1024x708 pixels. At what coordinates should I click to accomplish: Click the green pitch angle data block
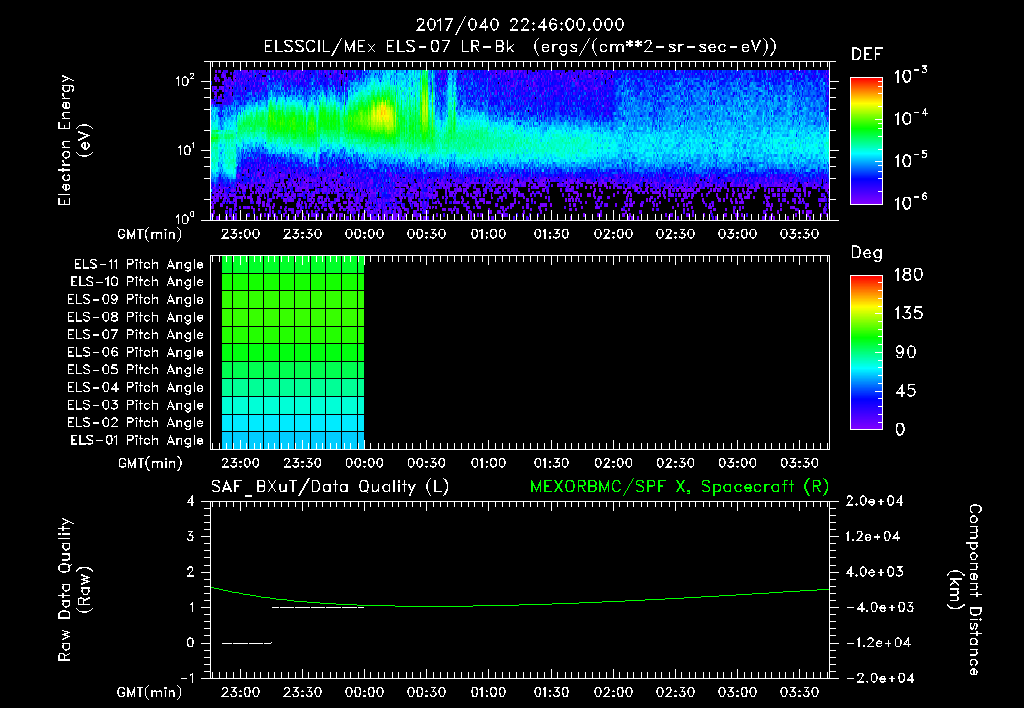click(x=293, y=352)
